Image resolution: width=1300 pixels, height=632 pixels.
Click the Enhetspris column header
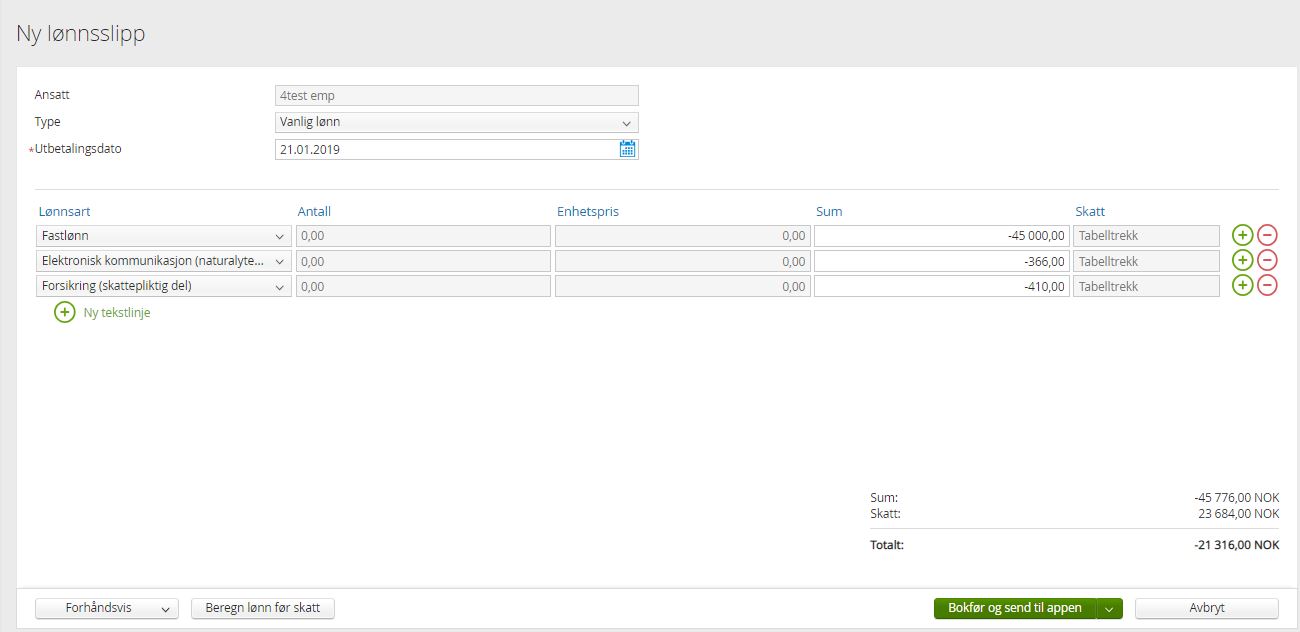588,212
